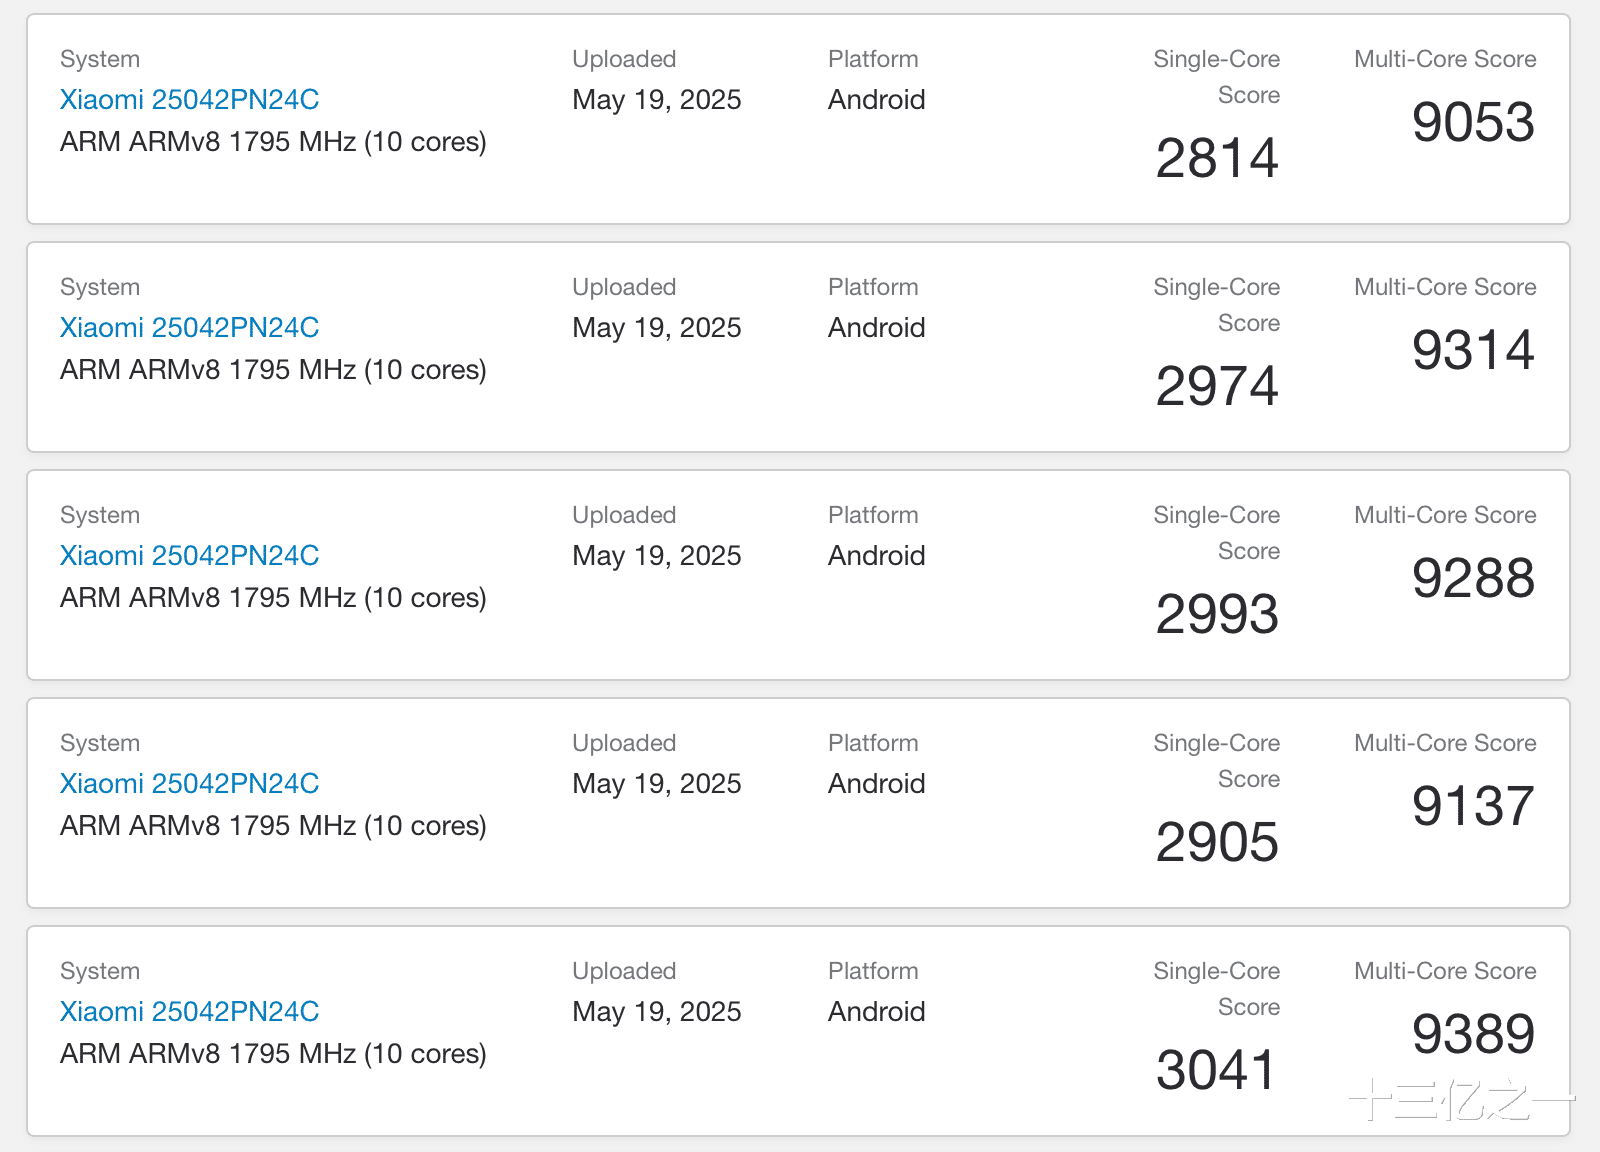Click the ARM ARMv8 processor text in 9288 card
The width and height of the screenshot is (1600, 1152).
click(x=273, y=598)
